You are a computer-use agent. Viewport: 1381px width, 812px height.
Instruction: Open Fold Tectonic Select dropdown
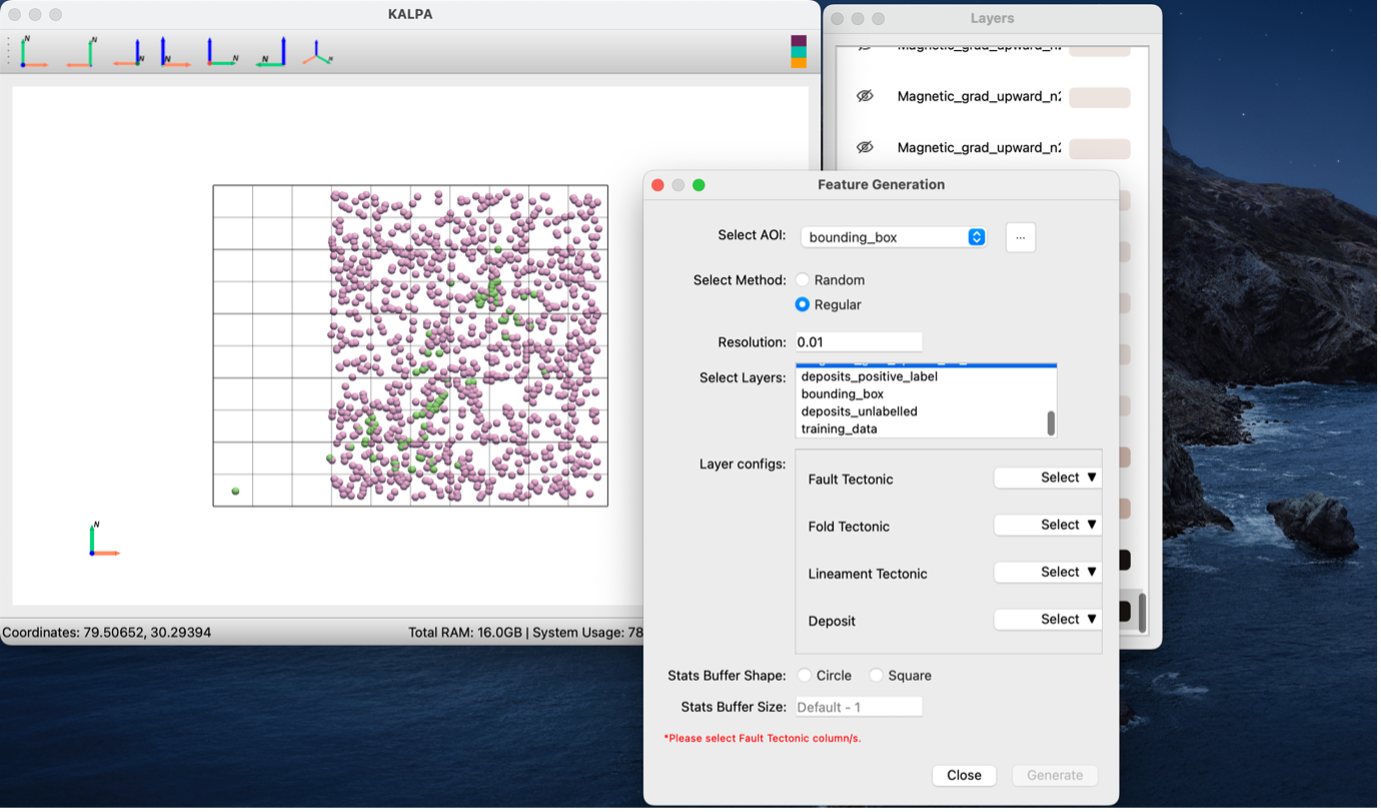pos(1047,525)
